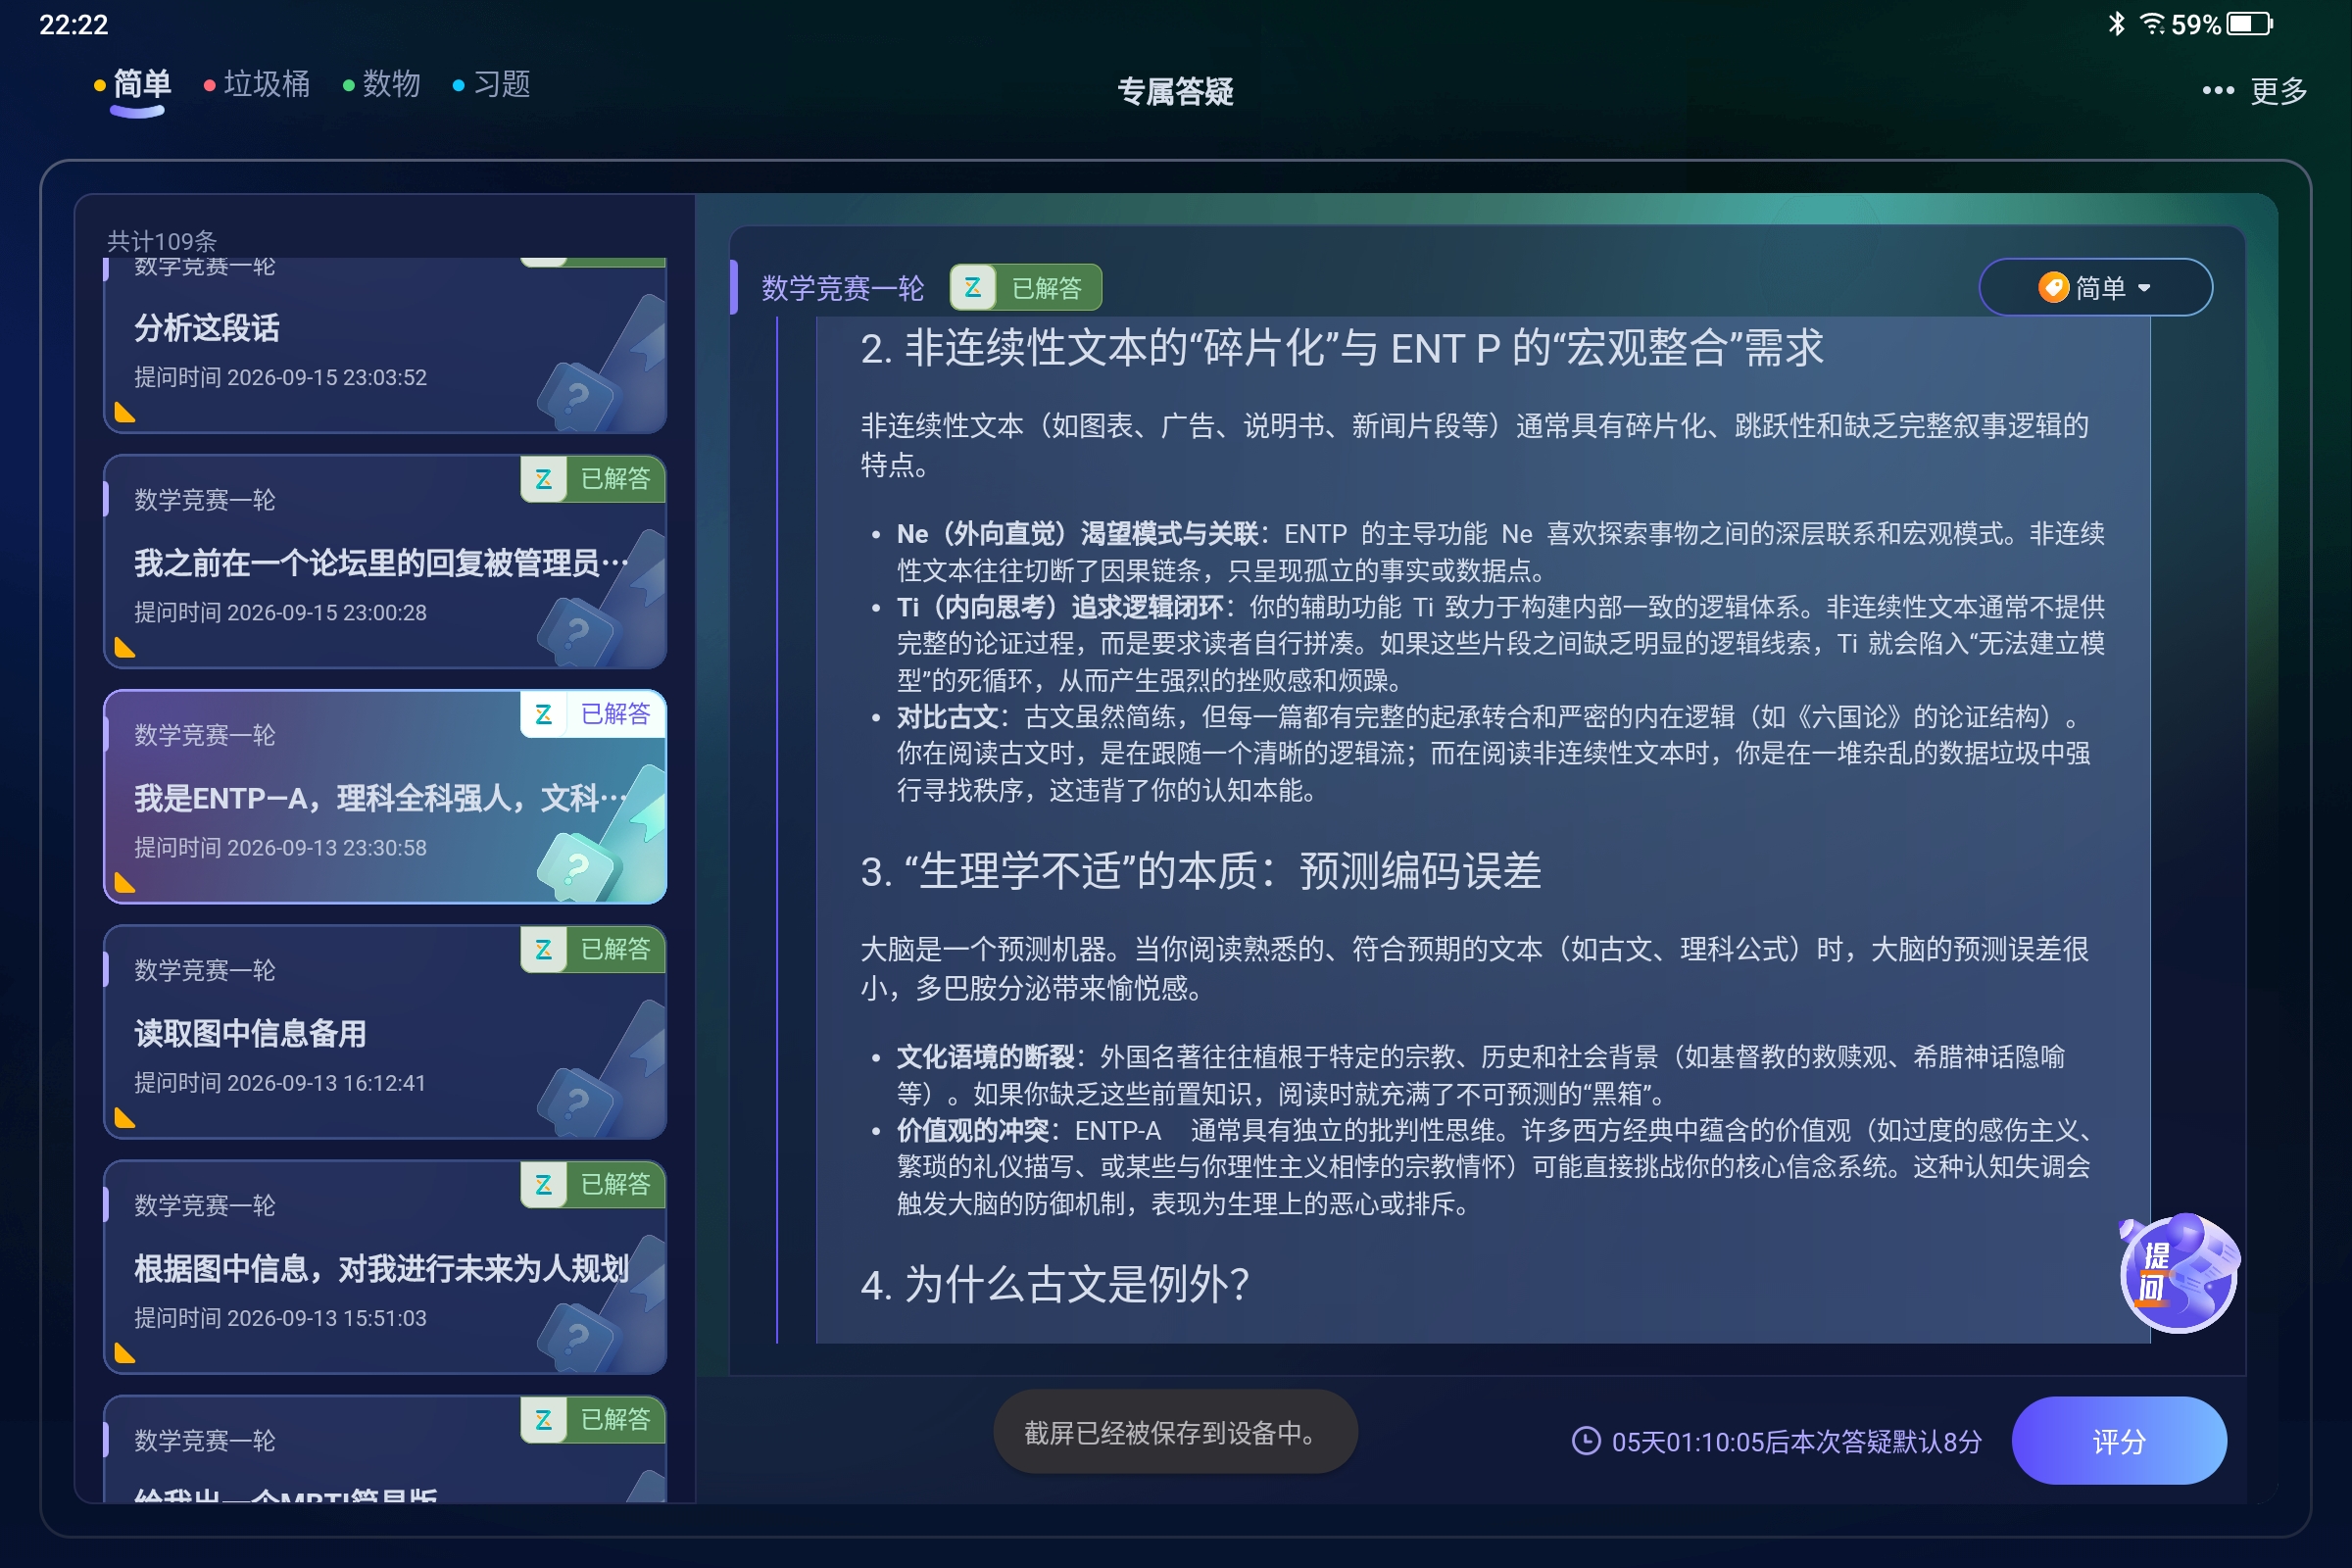Open the 根据图中信息 planning question card
Screen dimensions: 2352x1568
tap(385, 1267)
